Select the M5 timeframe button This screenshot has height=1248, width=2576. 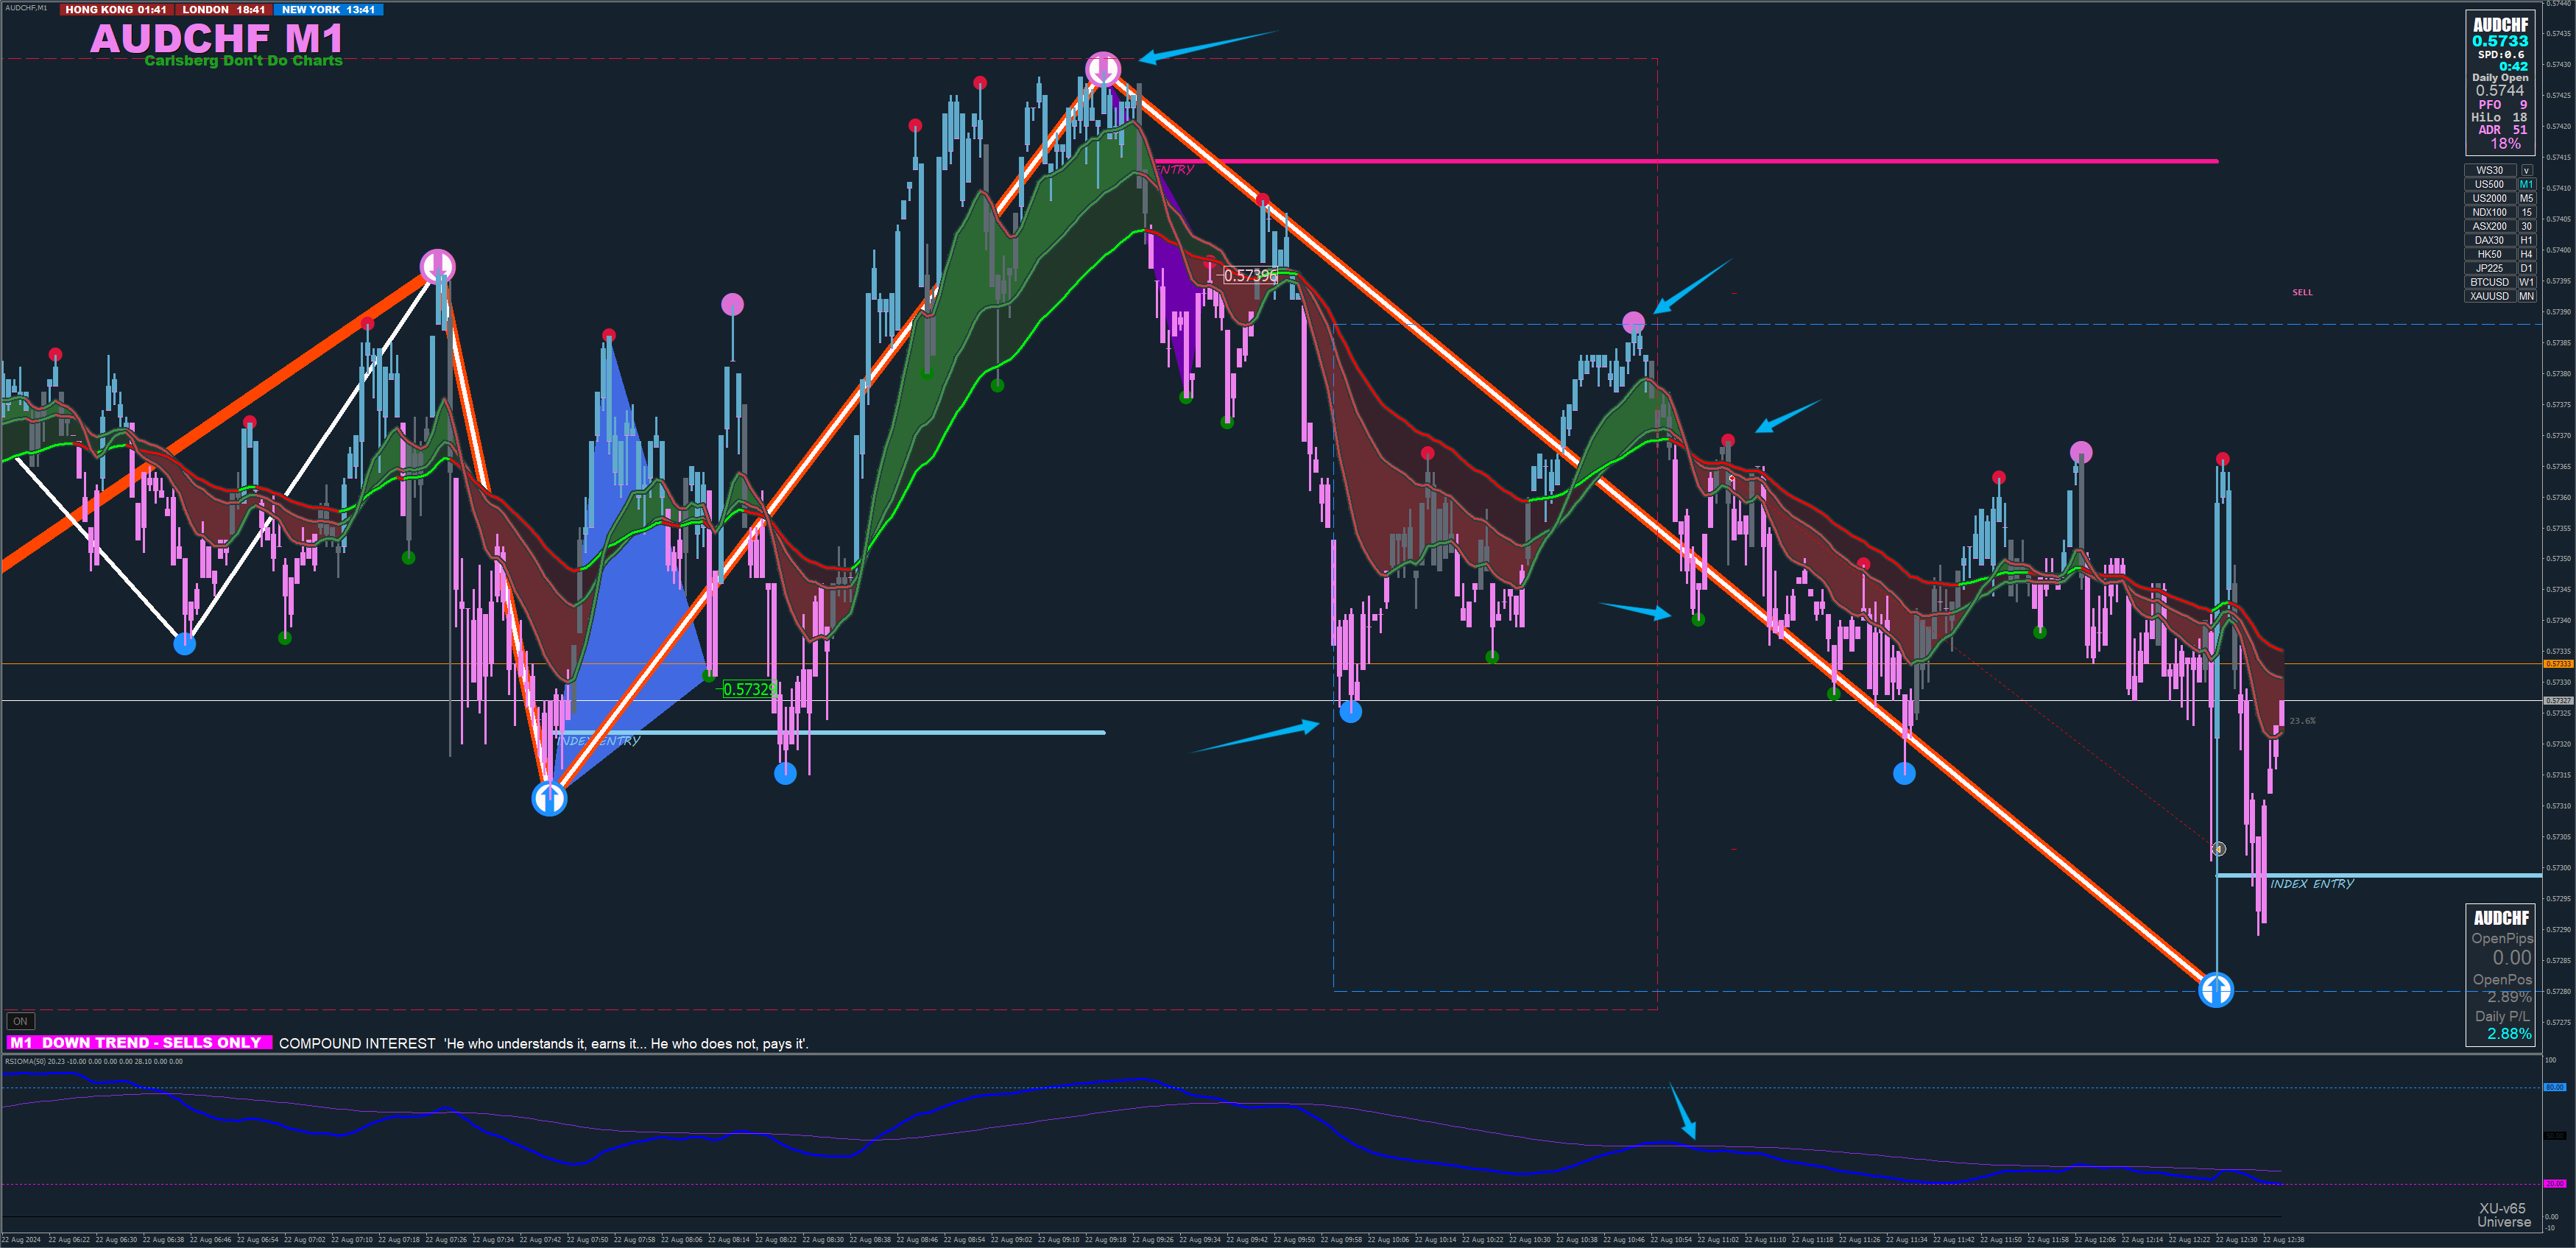point(2526,198)
